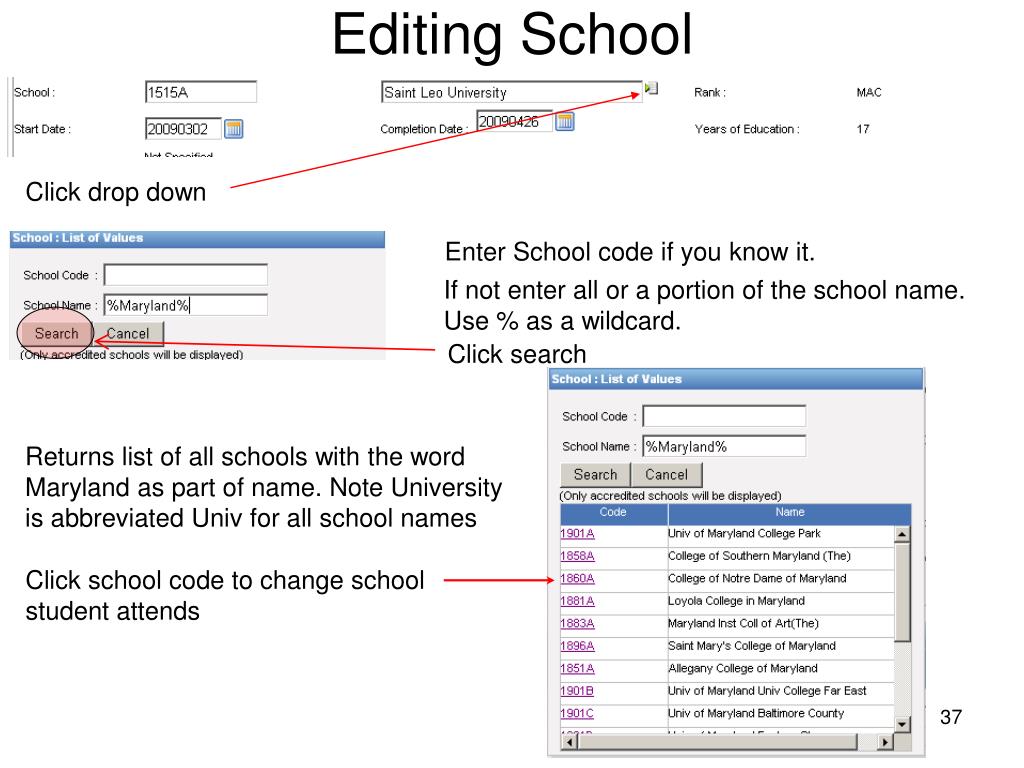Click Cancel button in results dialog
Image resolution: width=1024 pixels, height=768 pixels.
666,475
